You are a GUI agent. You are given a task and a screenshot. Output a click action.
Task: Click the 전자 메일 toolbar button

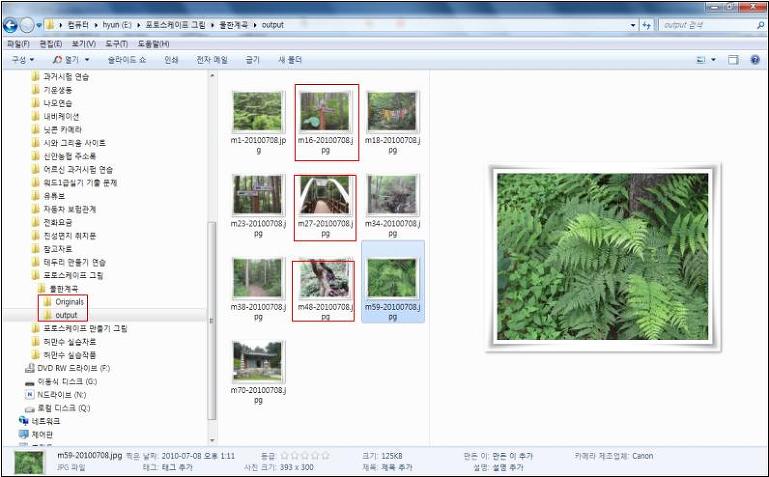click(212, 60)
